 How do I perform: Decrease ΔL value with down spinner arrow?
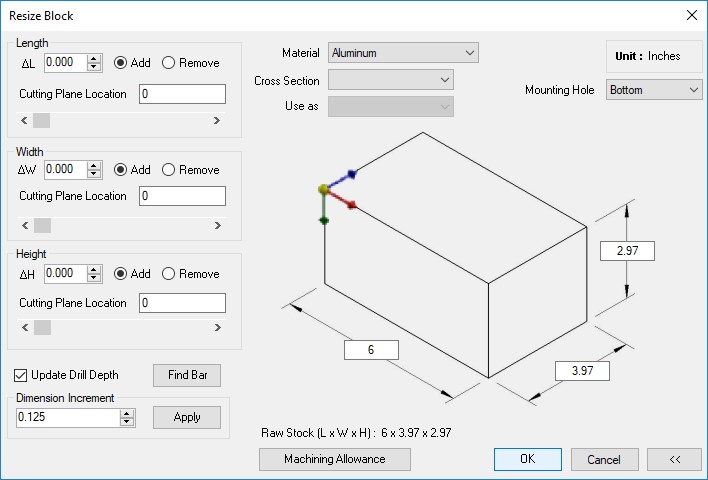coord(93,67)
